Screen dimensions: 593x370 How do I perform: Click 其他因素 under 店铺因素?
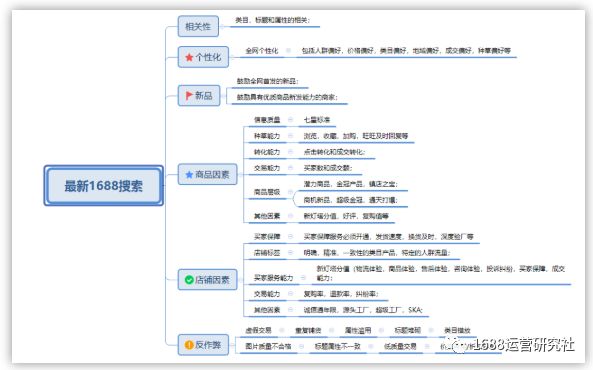pyautogui.click(x=267, y=310)
